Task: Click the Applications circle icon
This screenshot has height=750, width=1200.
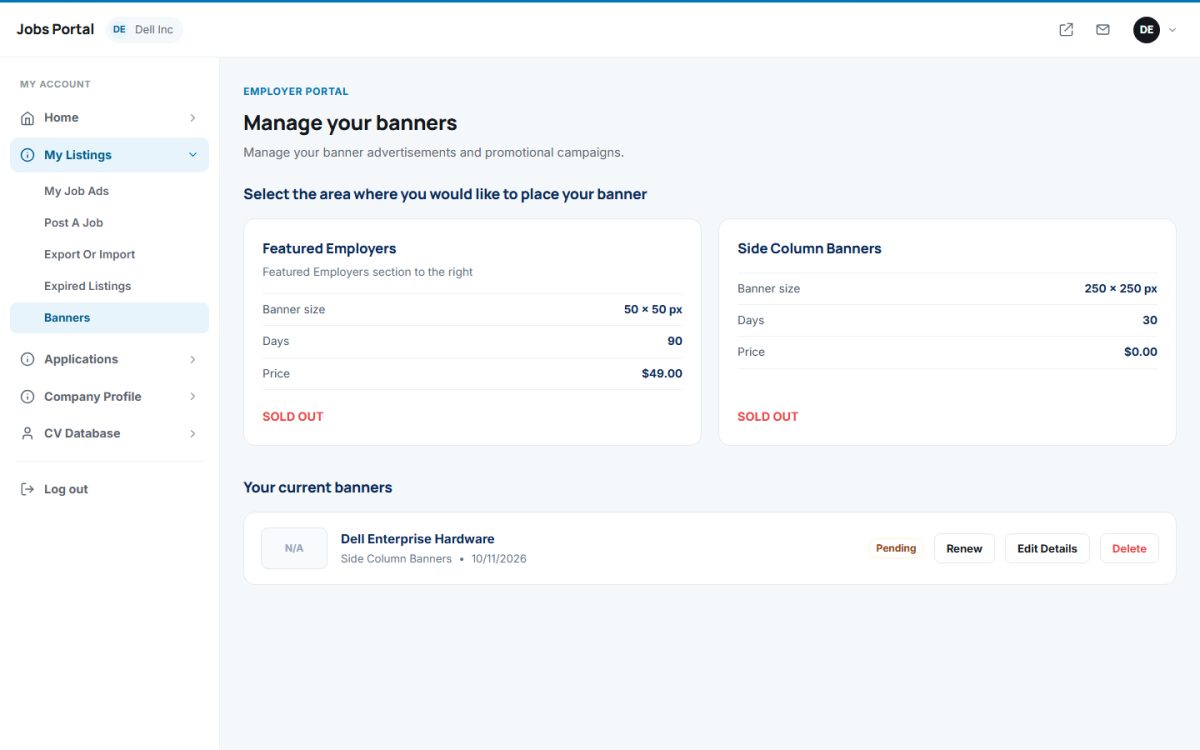Action: coord(27,359)
